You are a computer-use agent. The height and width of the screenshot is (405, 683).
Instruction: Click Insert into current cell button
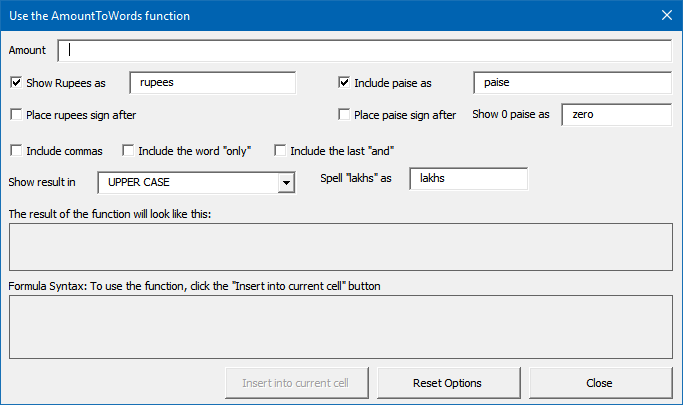click(297, 383)
